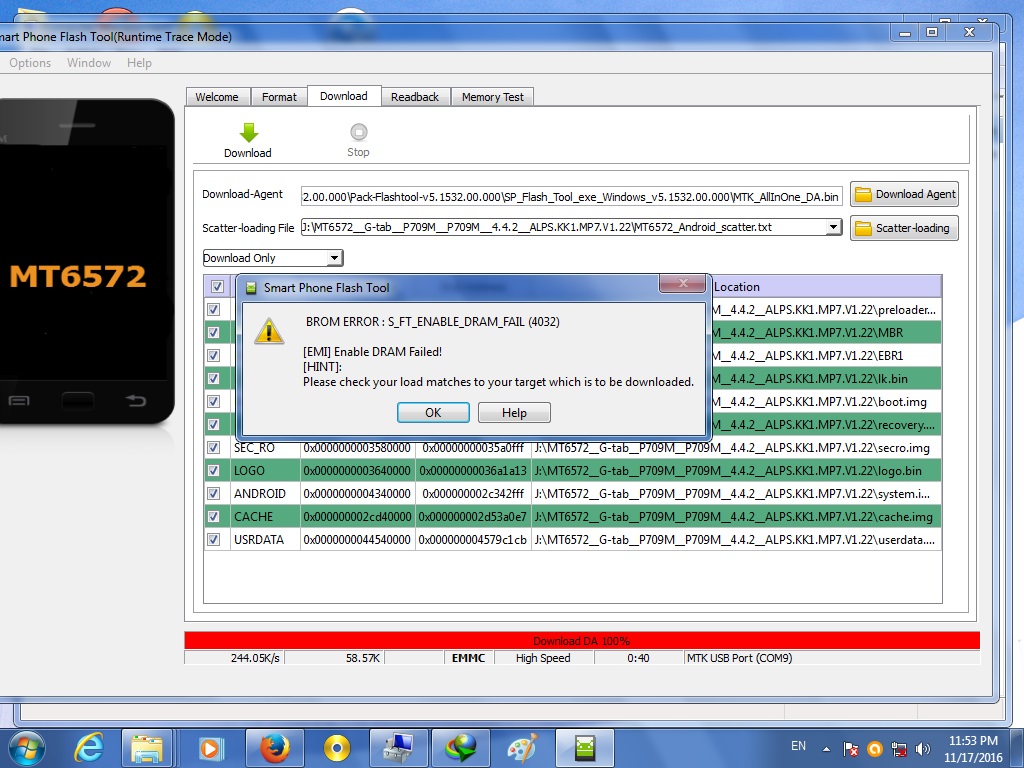Open the Options menu
This screenshot has height=768, width=1024.
click(x=30, y=63)
